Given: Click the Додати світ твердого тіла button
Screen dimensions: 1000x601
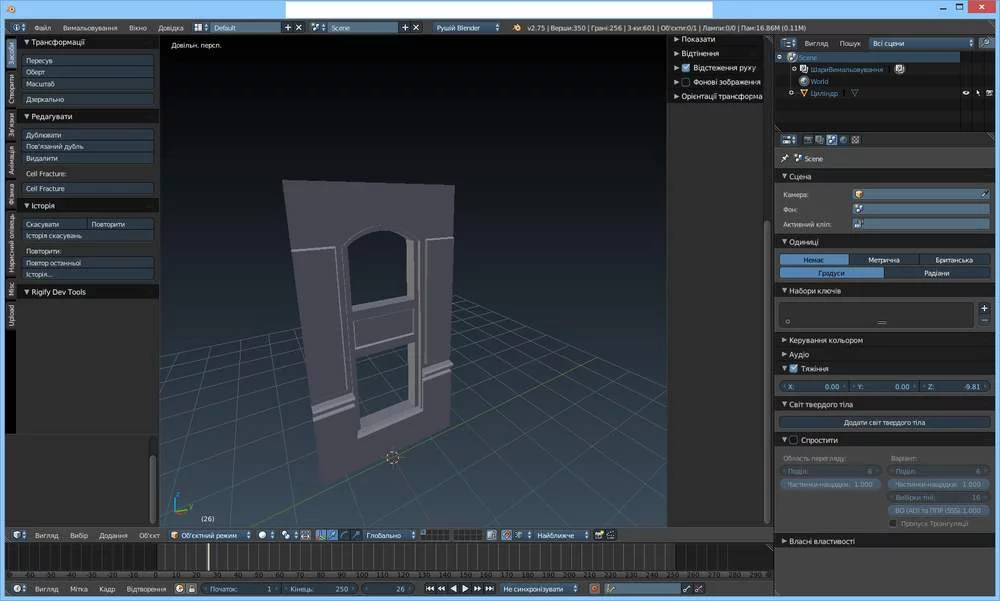Looking at the screenshot, I should (884, 422).
